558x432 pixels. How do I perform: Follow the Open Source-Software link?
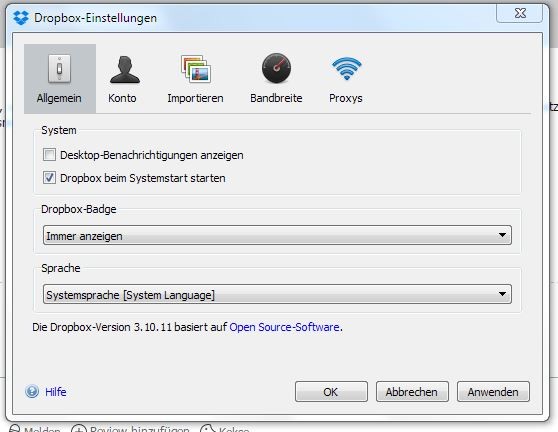pyautogui.click(x=284, y=327)
